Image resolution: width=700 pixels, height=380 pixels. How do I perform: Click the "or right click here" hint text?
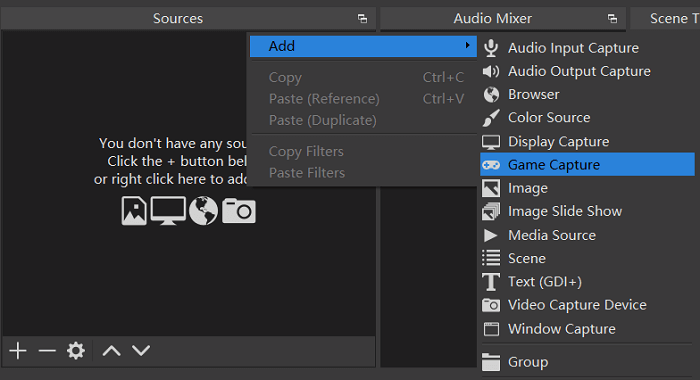coord(170,179)
